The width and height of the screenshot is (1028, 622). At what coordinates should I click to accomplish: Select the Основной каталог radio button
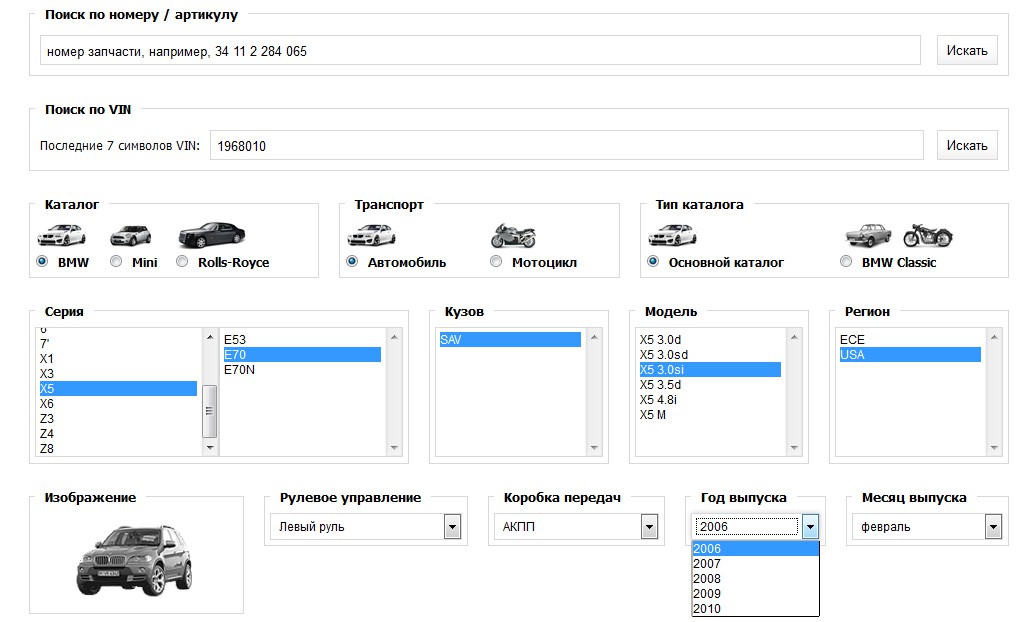point(653,262)
